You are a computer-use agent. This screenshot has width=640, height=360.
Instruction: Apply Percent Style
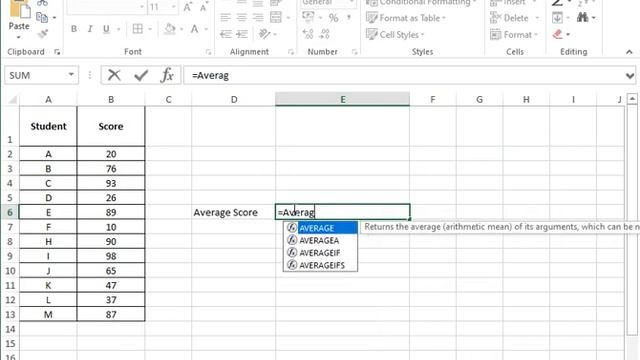(x=333, y=18)
